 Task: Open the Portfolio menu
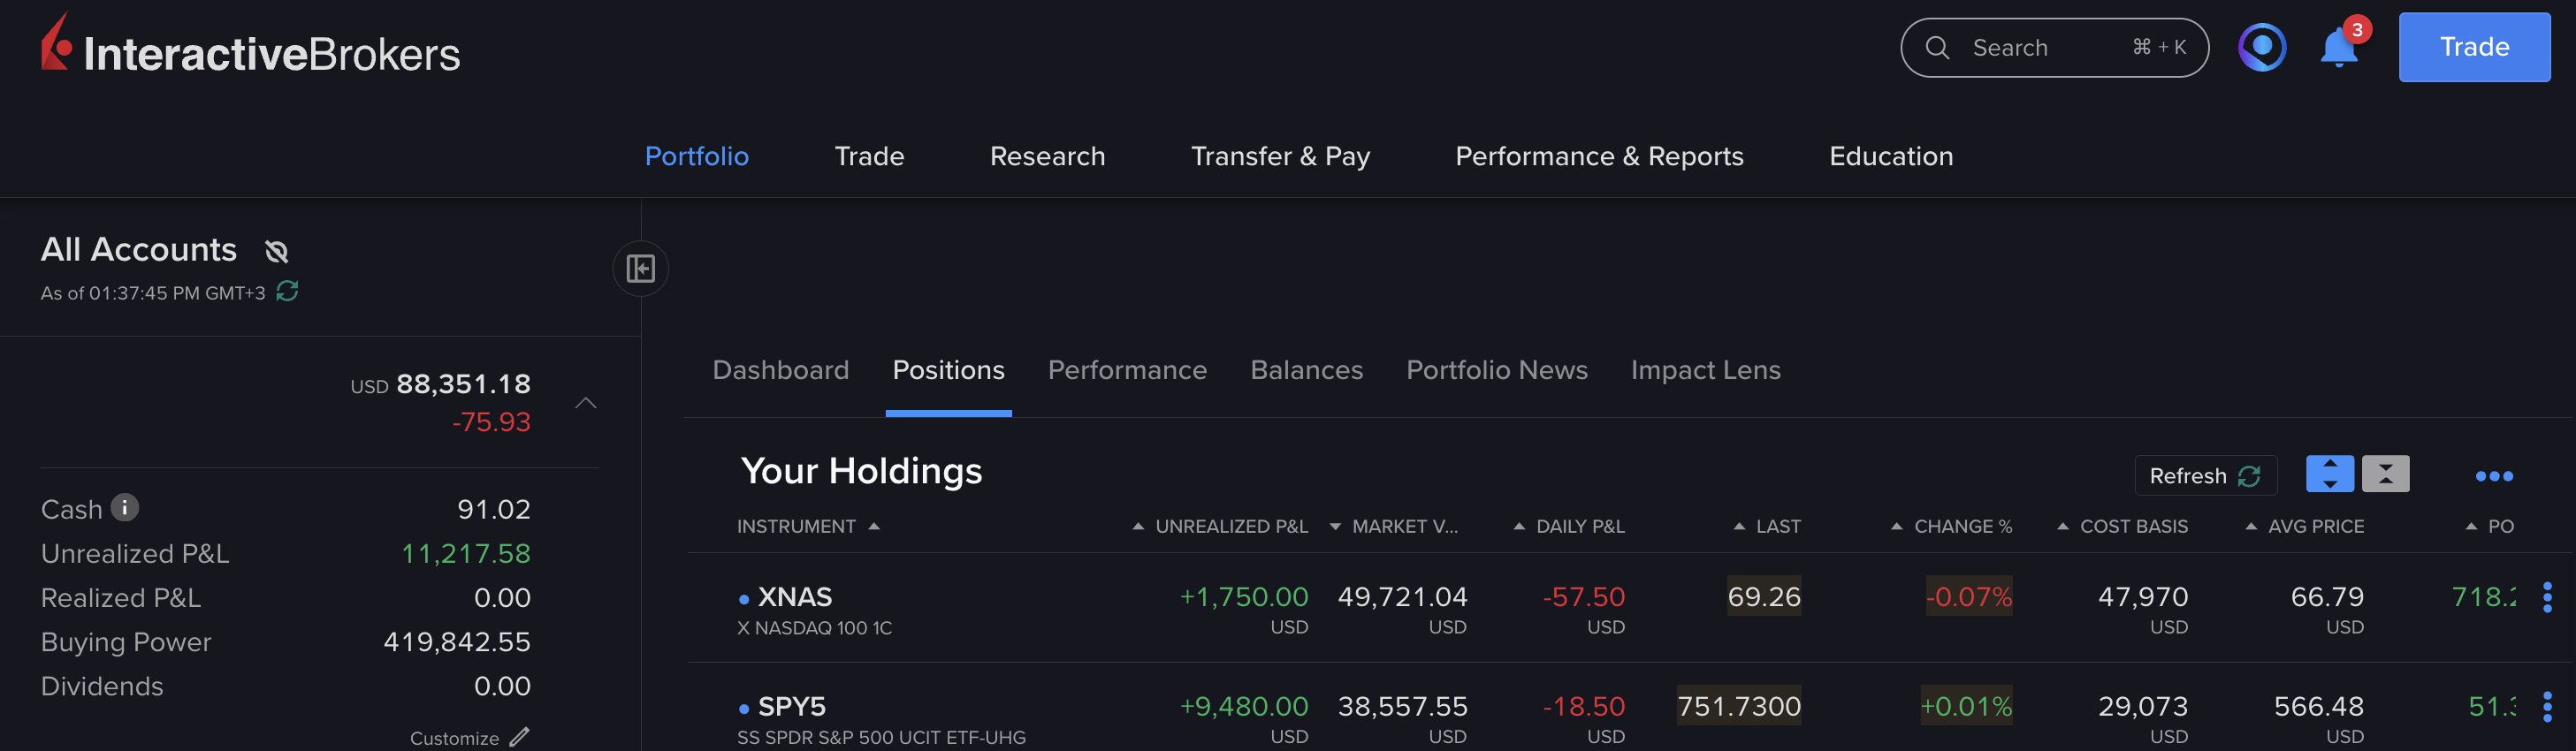(x=696, y=156)
